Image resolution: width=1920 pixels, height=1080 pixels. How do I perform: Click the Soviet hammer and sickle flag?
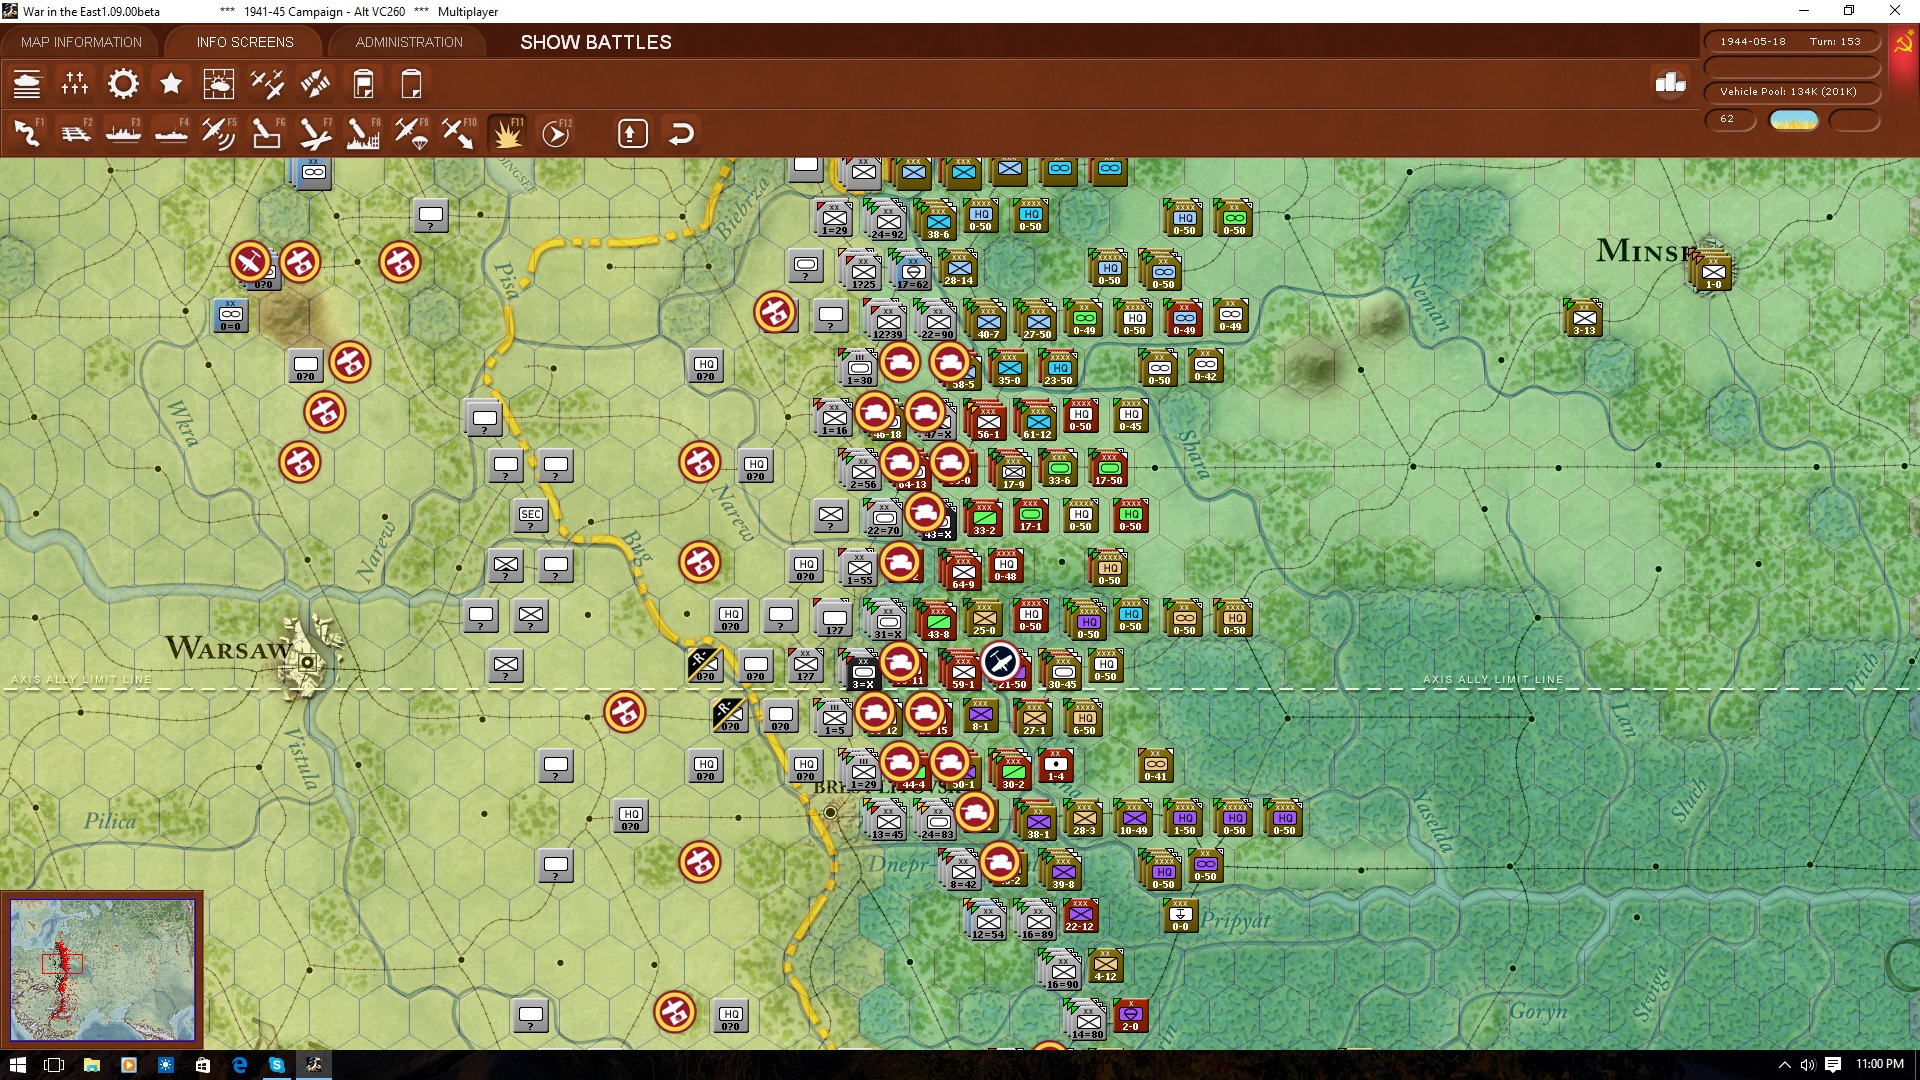click(x=1903, y=42)
